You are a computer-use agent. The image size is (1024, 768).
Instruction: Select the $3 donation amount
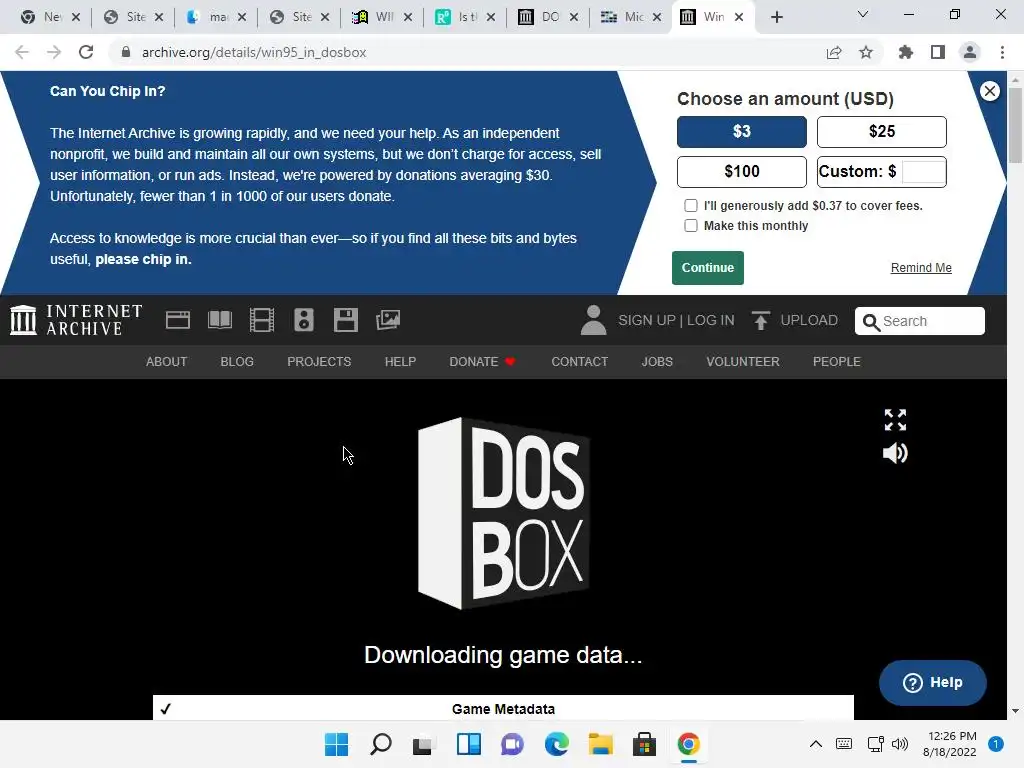pos(741,132)
